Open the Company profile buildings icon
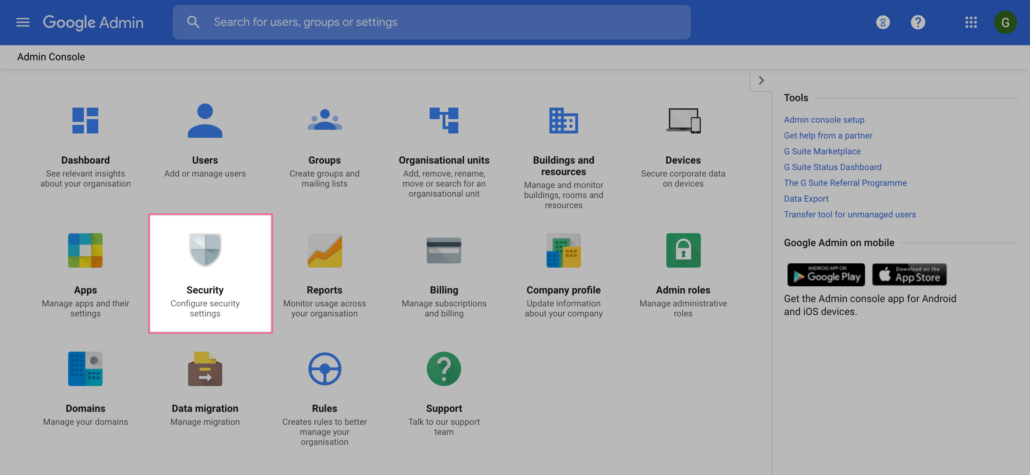This screenshot has height=475, width=1030. [564, 250]
